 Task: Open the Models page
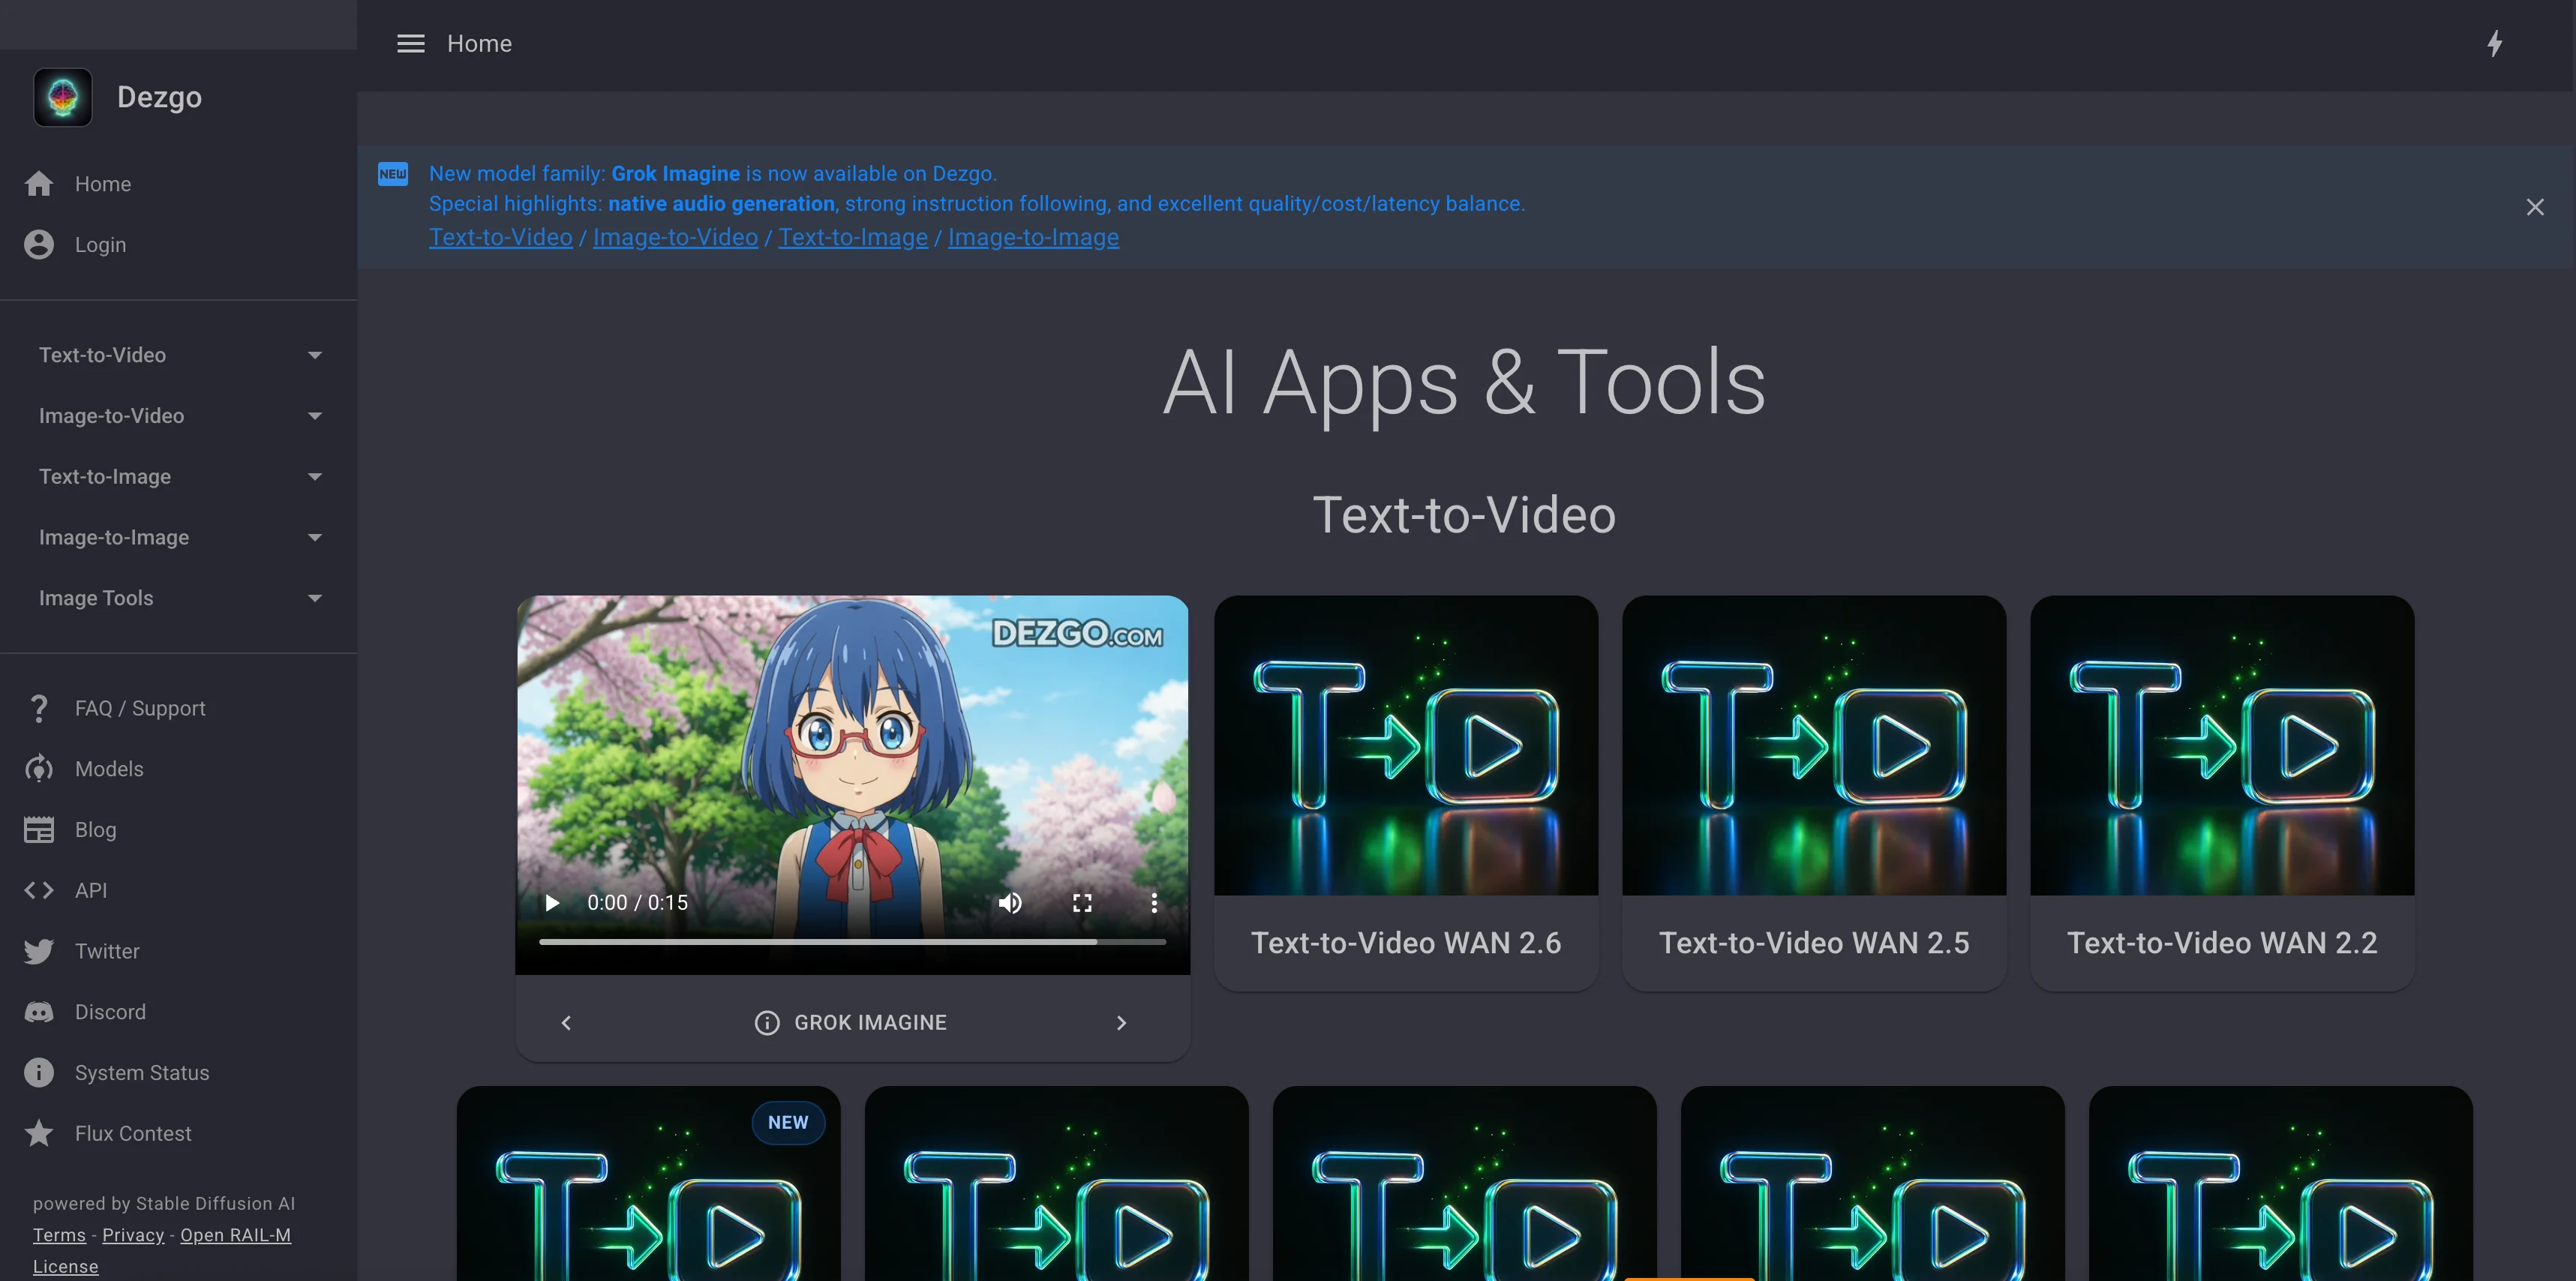pos(179,769)
